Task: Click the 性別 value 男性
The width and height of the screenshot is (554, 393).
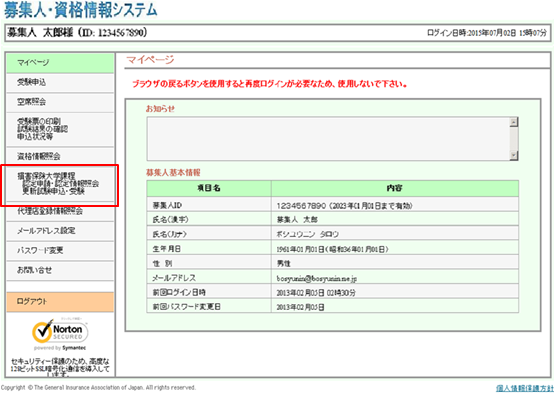Action: click(284, 264)
